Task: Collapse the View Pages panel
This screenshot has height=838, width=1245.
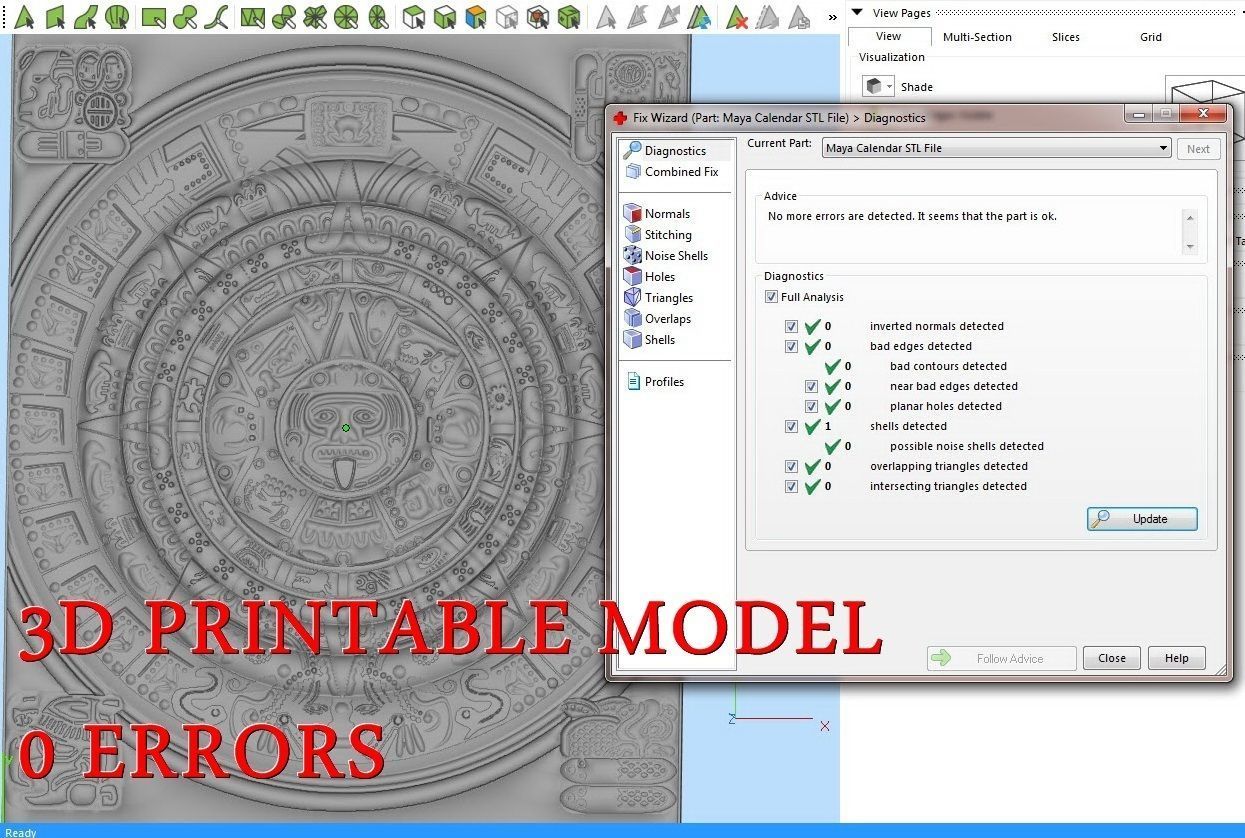Action: (856, 12)
